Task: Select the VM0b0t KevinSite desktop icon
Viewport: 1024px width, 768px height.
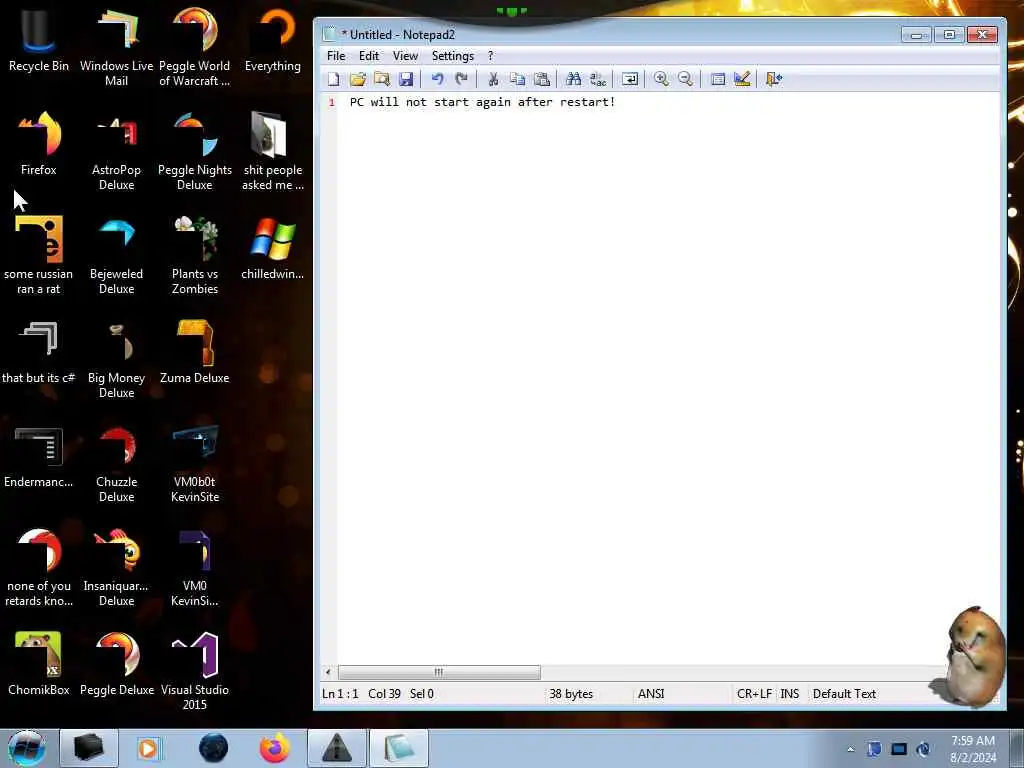Action: 195,463
